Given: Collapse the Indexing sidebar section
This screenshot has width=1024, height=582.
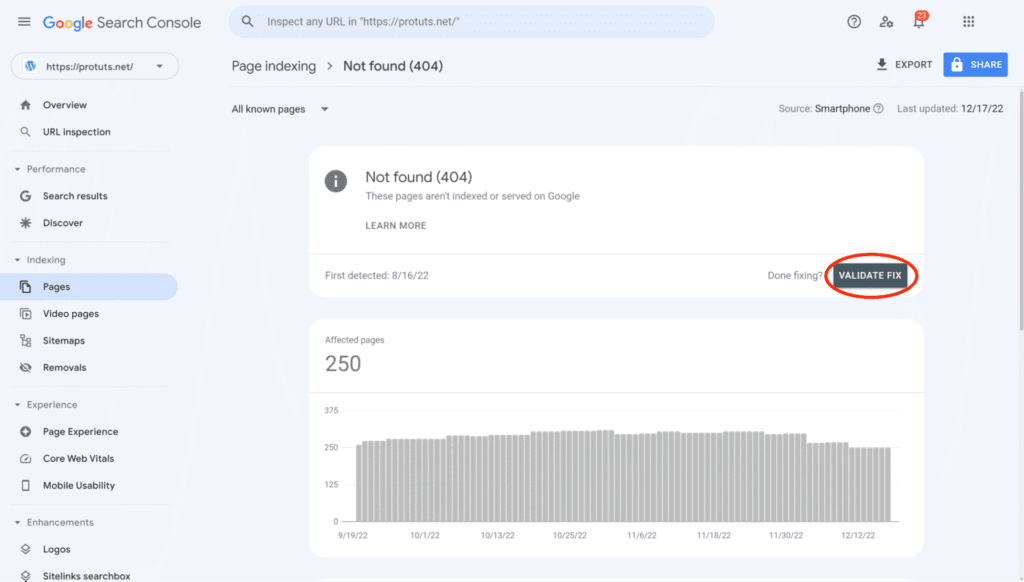Looking at the screenshot, I should 18,260.
